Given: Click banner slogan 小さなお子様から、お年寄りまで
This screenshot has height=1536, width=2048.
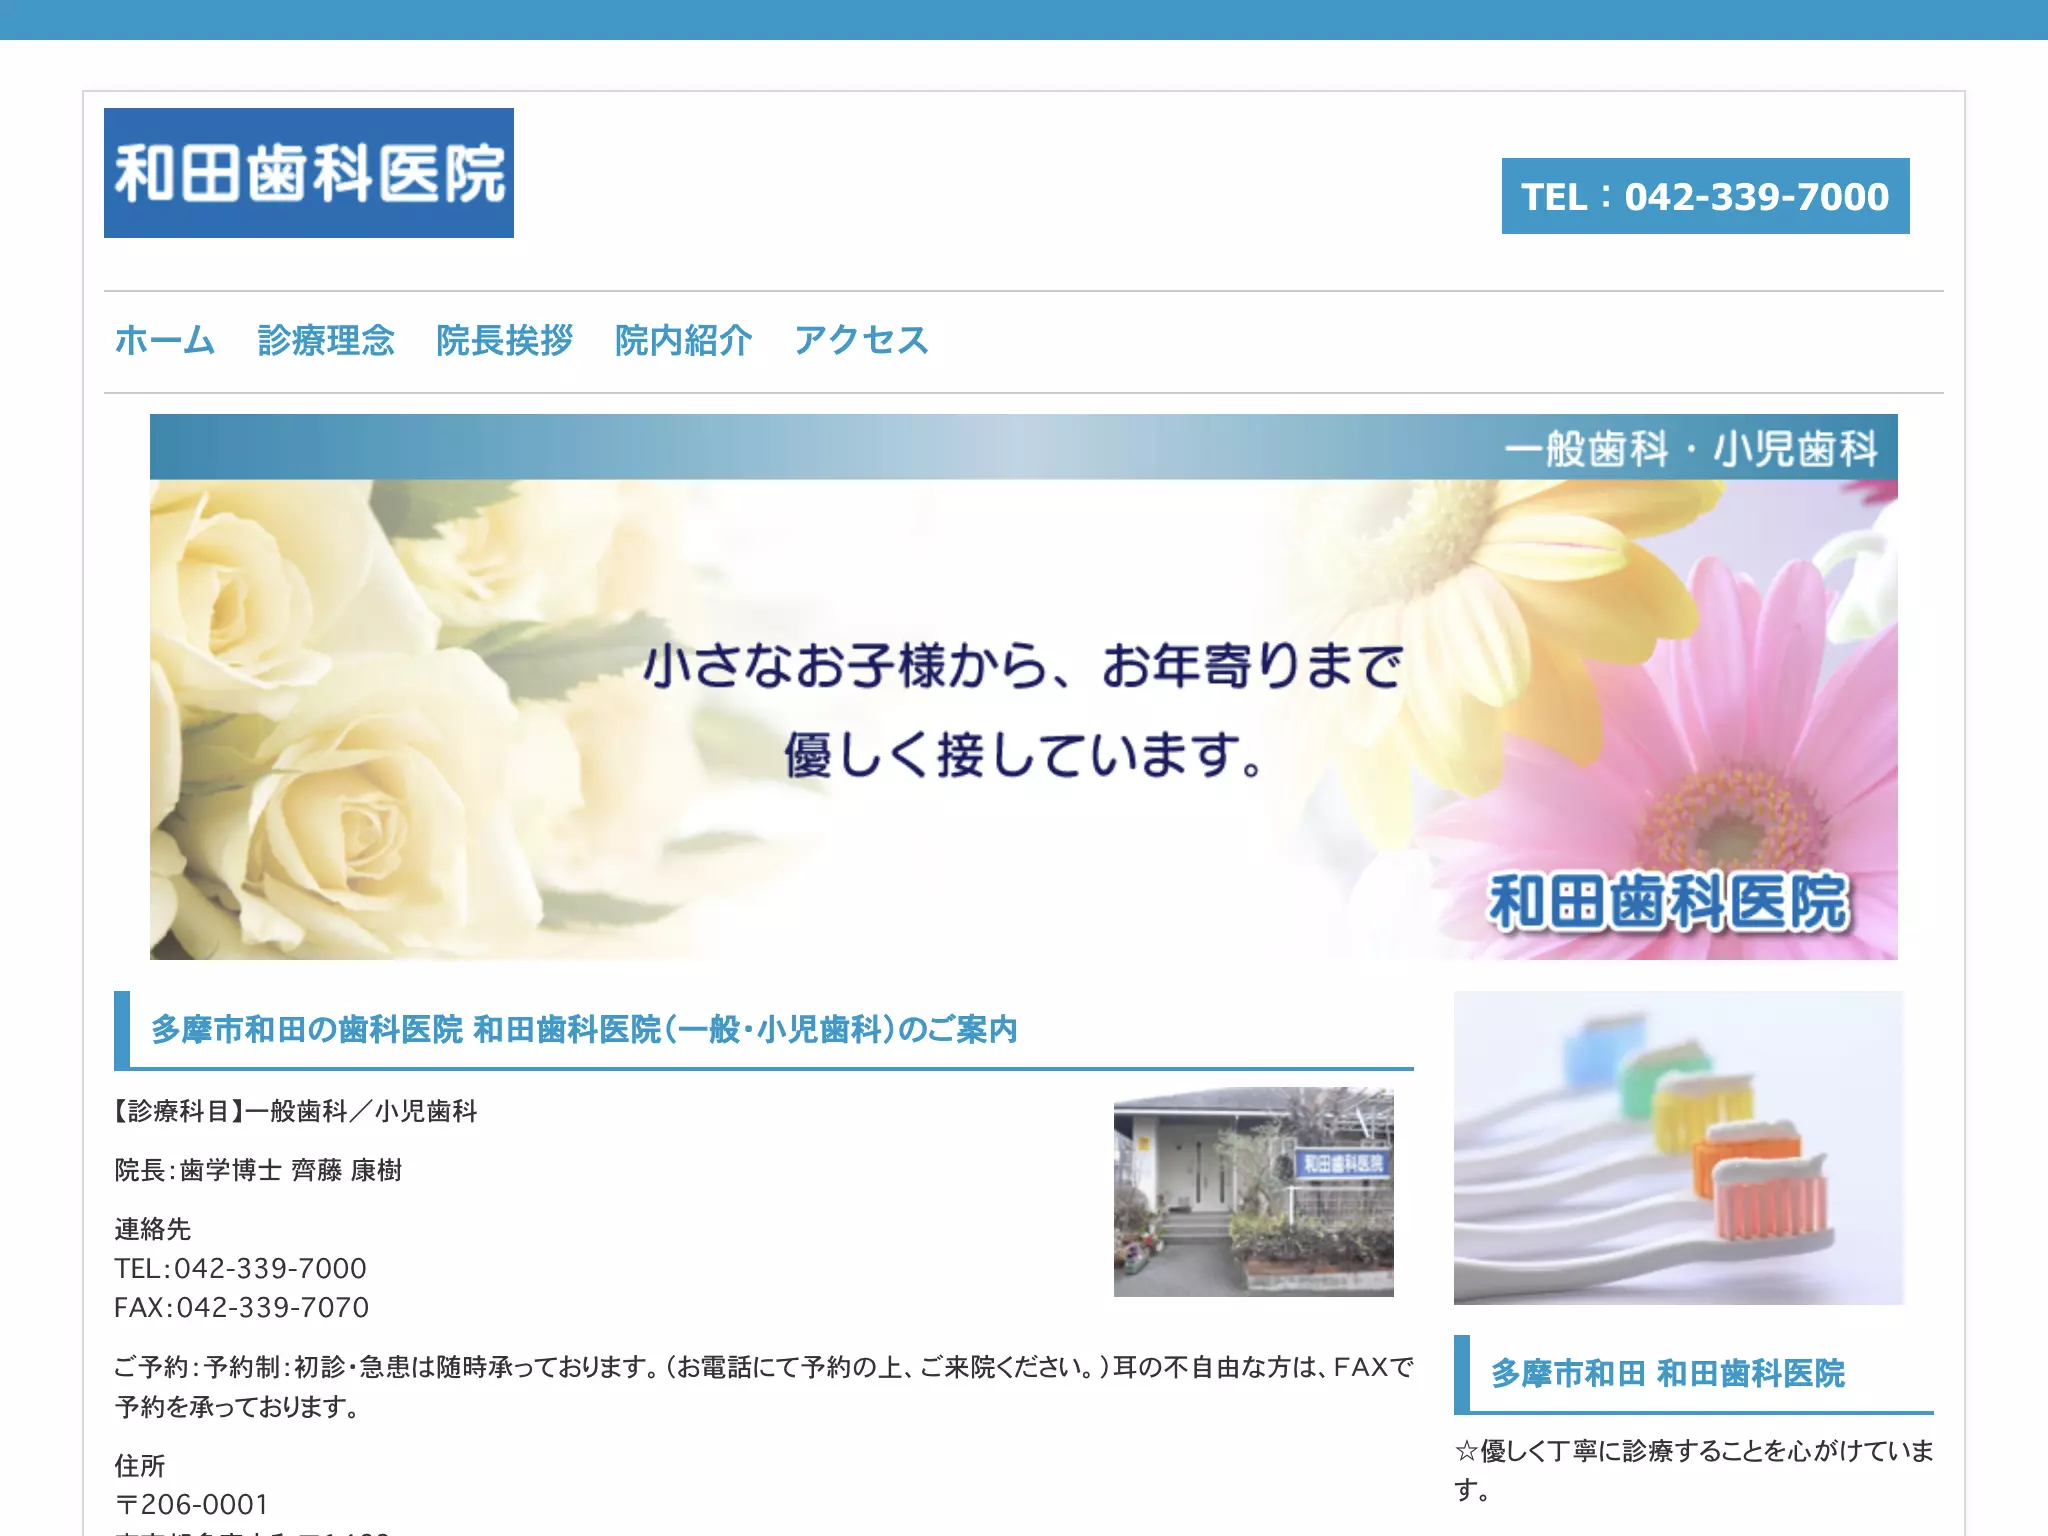Looking at the screenshot, I should (1023, 666).
